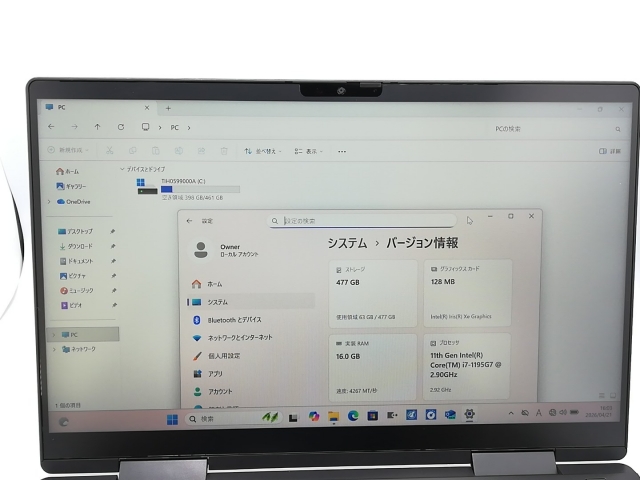The width and height of the screenshot is (640, 480).
Task: Open 個人用設定 settings page
Action: pos(250,356)
